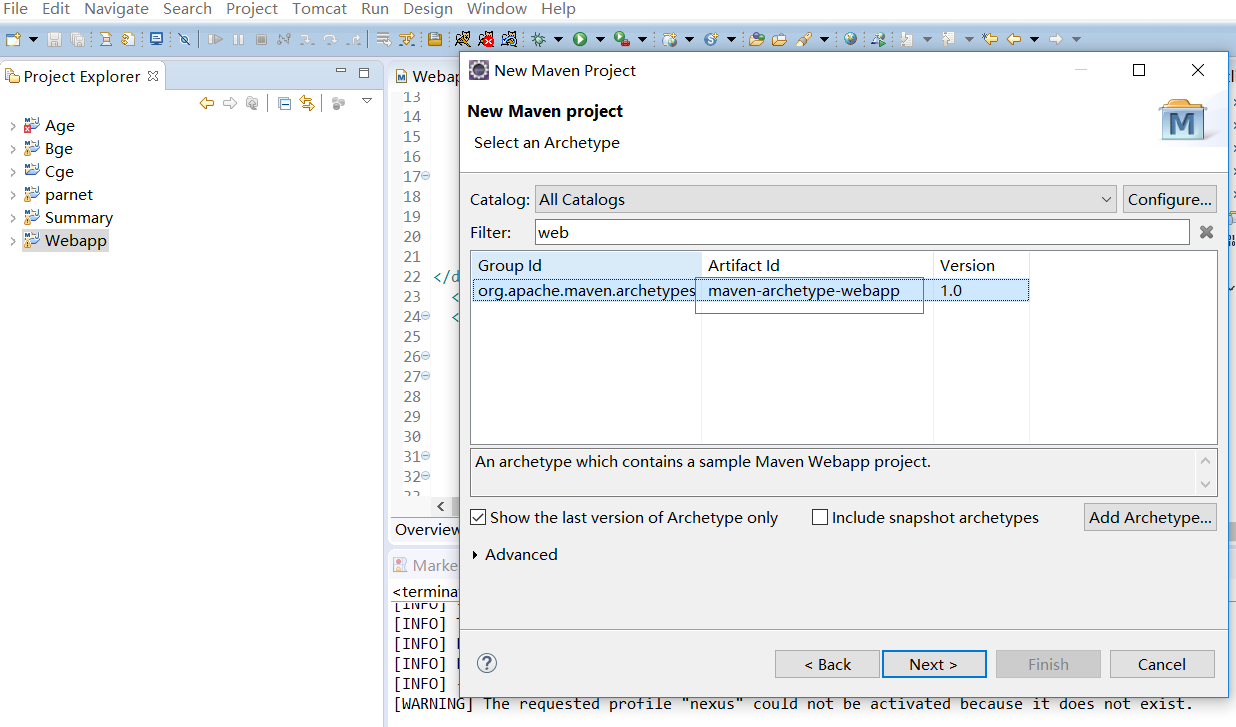This screenshot has width=1236, height=727.
Task: Close the Project Explorer tab via X
Action: click(153, 76)
